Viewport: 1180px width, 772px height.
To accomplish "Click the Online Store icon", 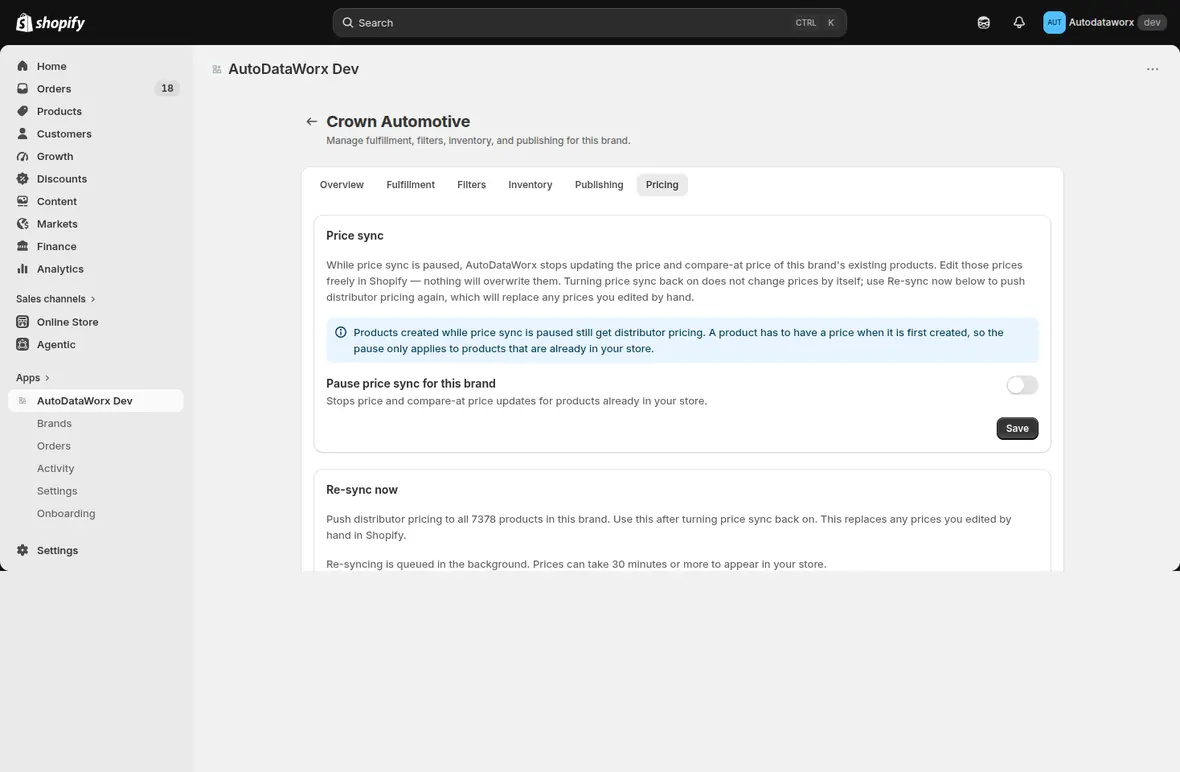I will (23, 322).
